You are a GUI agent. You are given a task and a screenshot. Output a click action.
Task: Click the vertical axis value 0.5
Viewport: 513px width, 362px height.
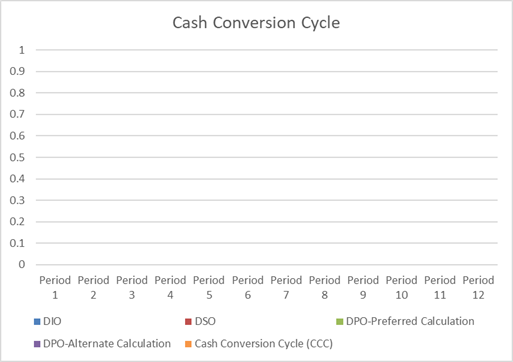(x=17, y=157)
